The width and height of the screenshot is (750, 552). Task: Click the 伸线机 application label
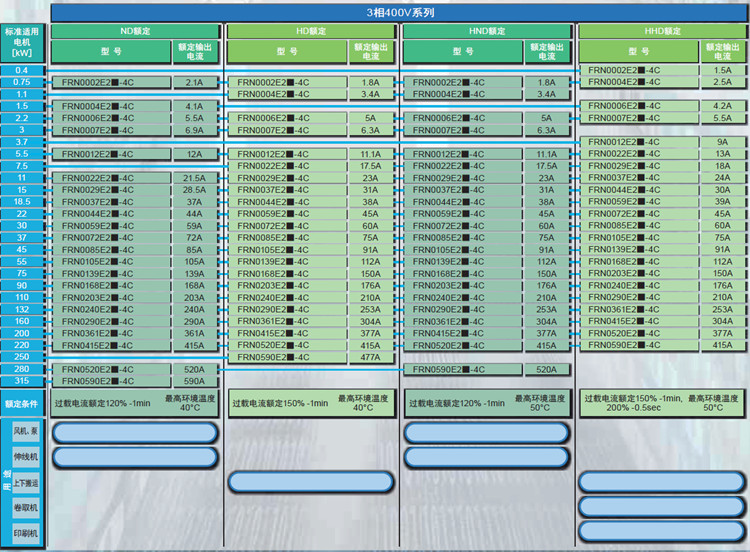pyautogui.click(x=25, y=457)
